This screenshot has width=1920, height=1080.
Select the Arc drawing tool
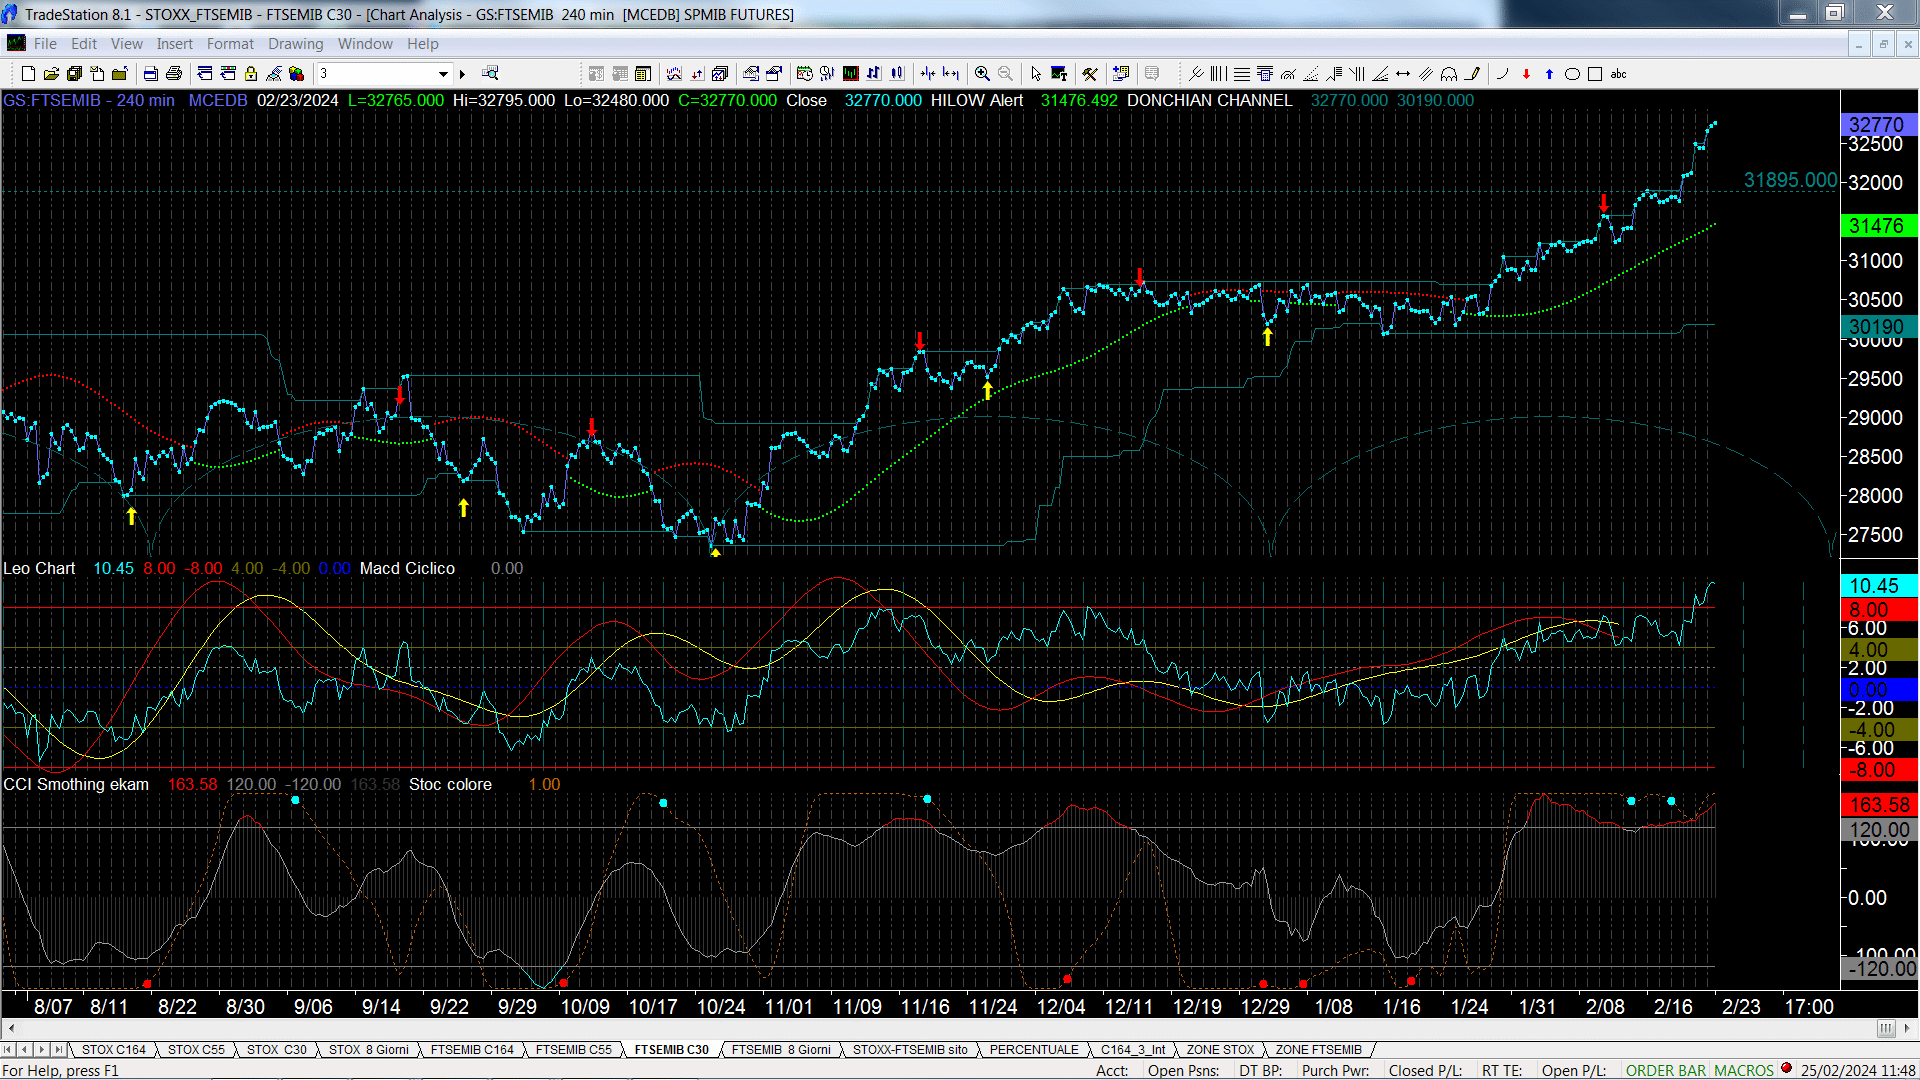pos(1502,73)
